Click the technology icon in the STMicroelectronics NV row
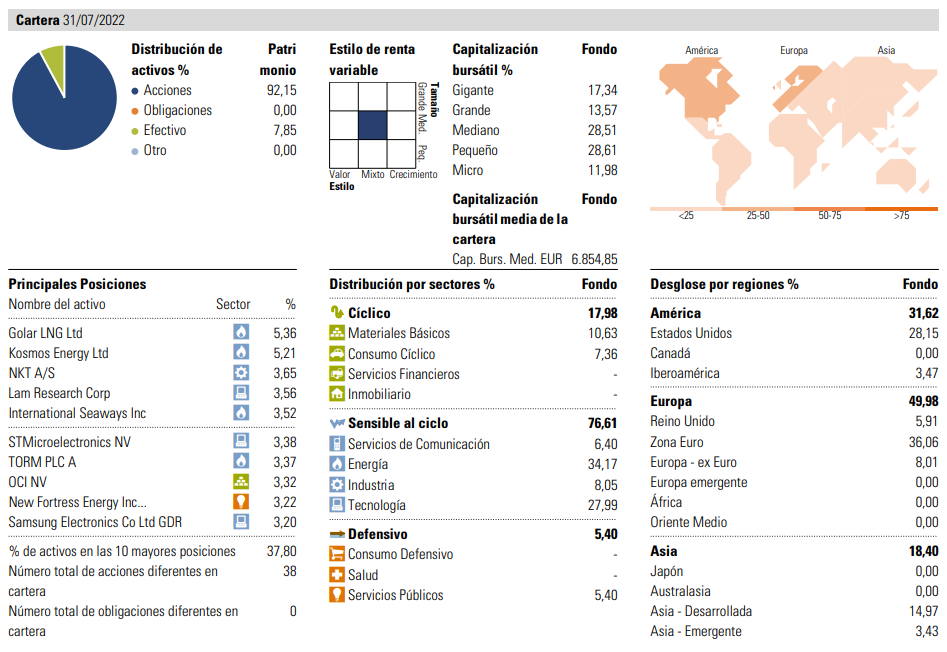Screen dimensions: 947x652 pos(241,441)
